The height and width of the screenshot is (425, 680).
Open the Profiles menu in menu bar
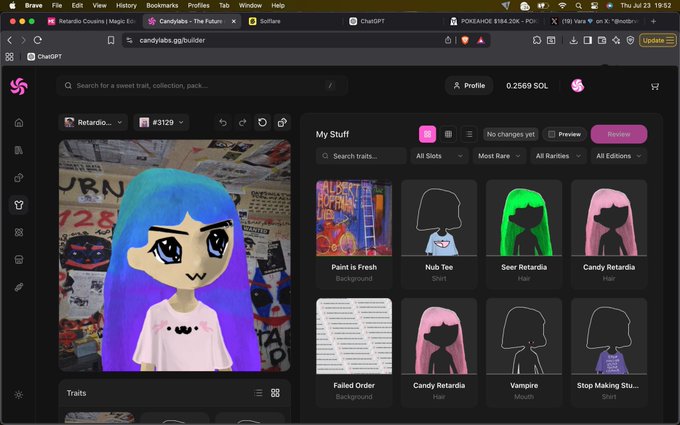199,6
